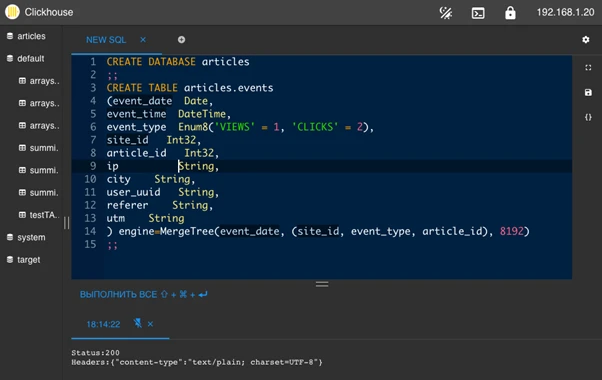Image resolution: width=602 pixels, height=380 pixels.
Task: Click the 'city' column name
Action: coord(119,179)
